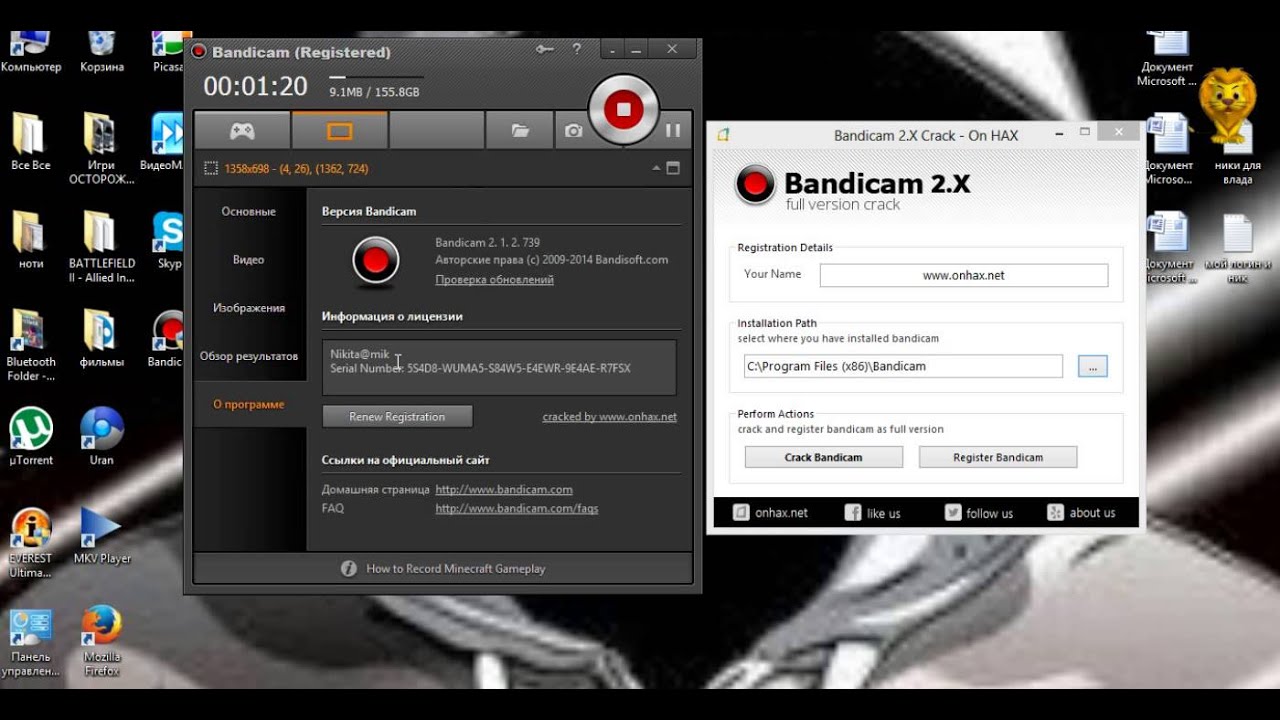Select the фильмы folder on desktop
This screenshot has width=1280, height=720.
tap(101, 339)
